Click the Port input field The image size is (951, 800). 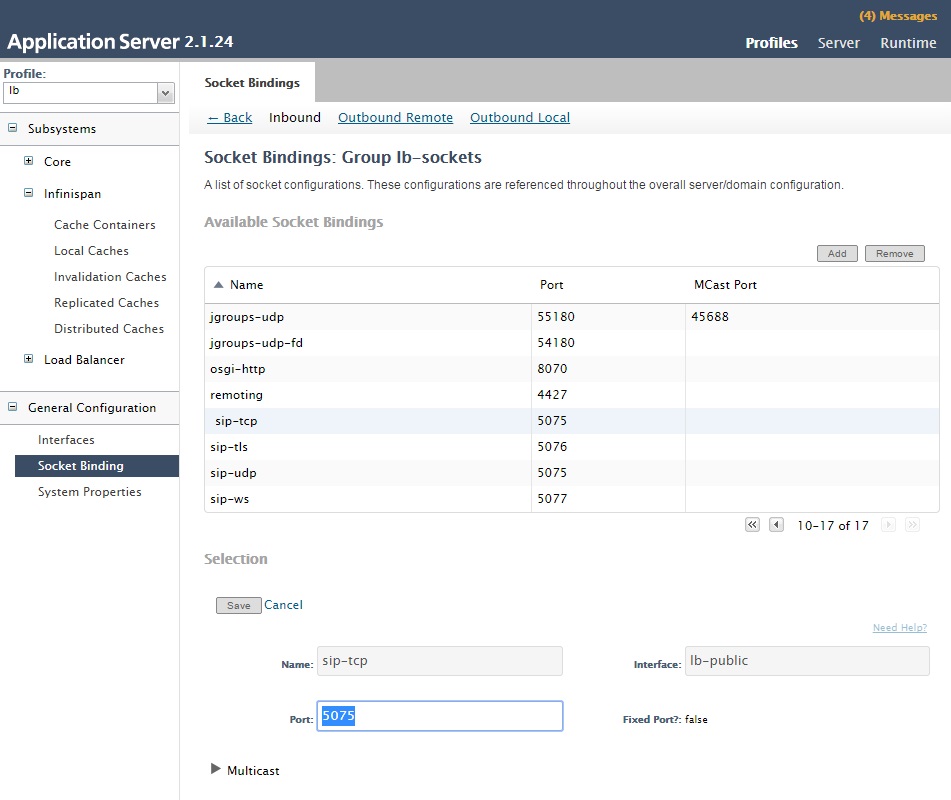pyautogui.click(x=440, y=716)
